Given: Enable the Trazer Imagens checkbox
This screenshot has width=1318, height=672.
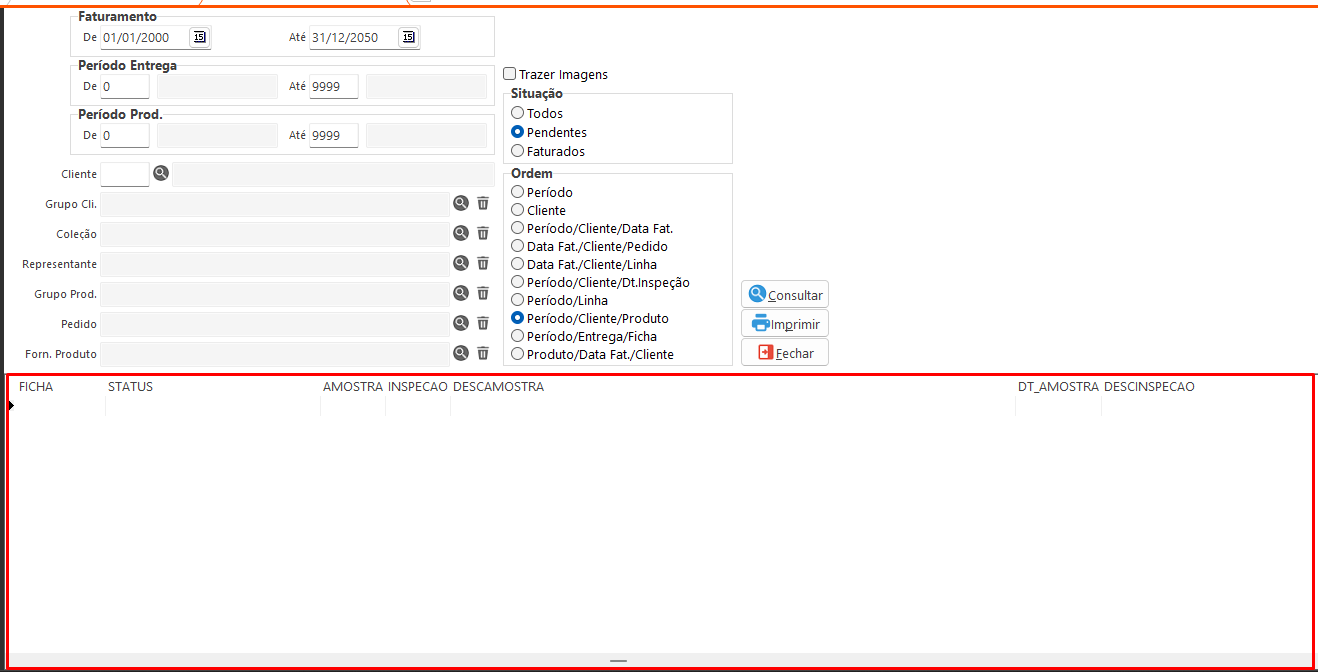Looking at the screenshot, I should pyautogui.click(x=510, y=74).
